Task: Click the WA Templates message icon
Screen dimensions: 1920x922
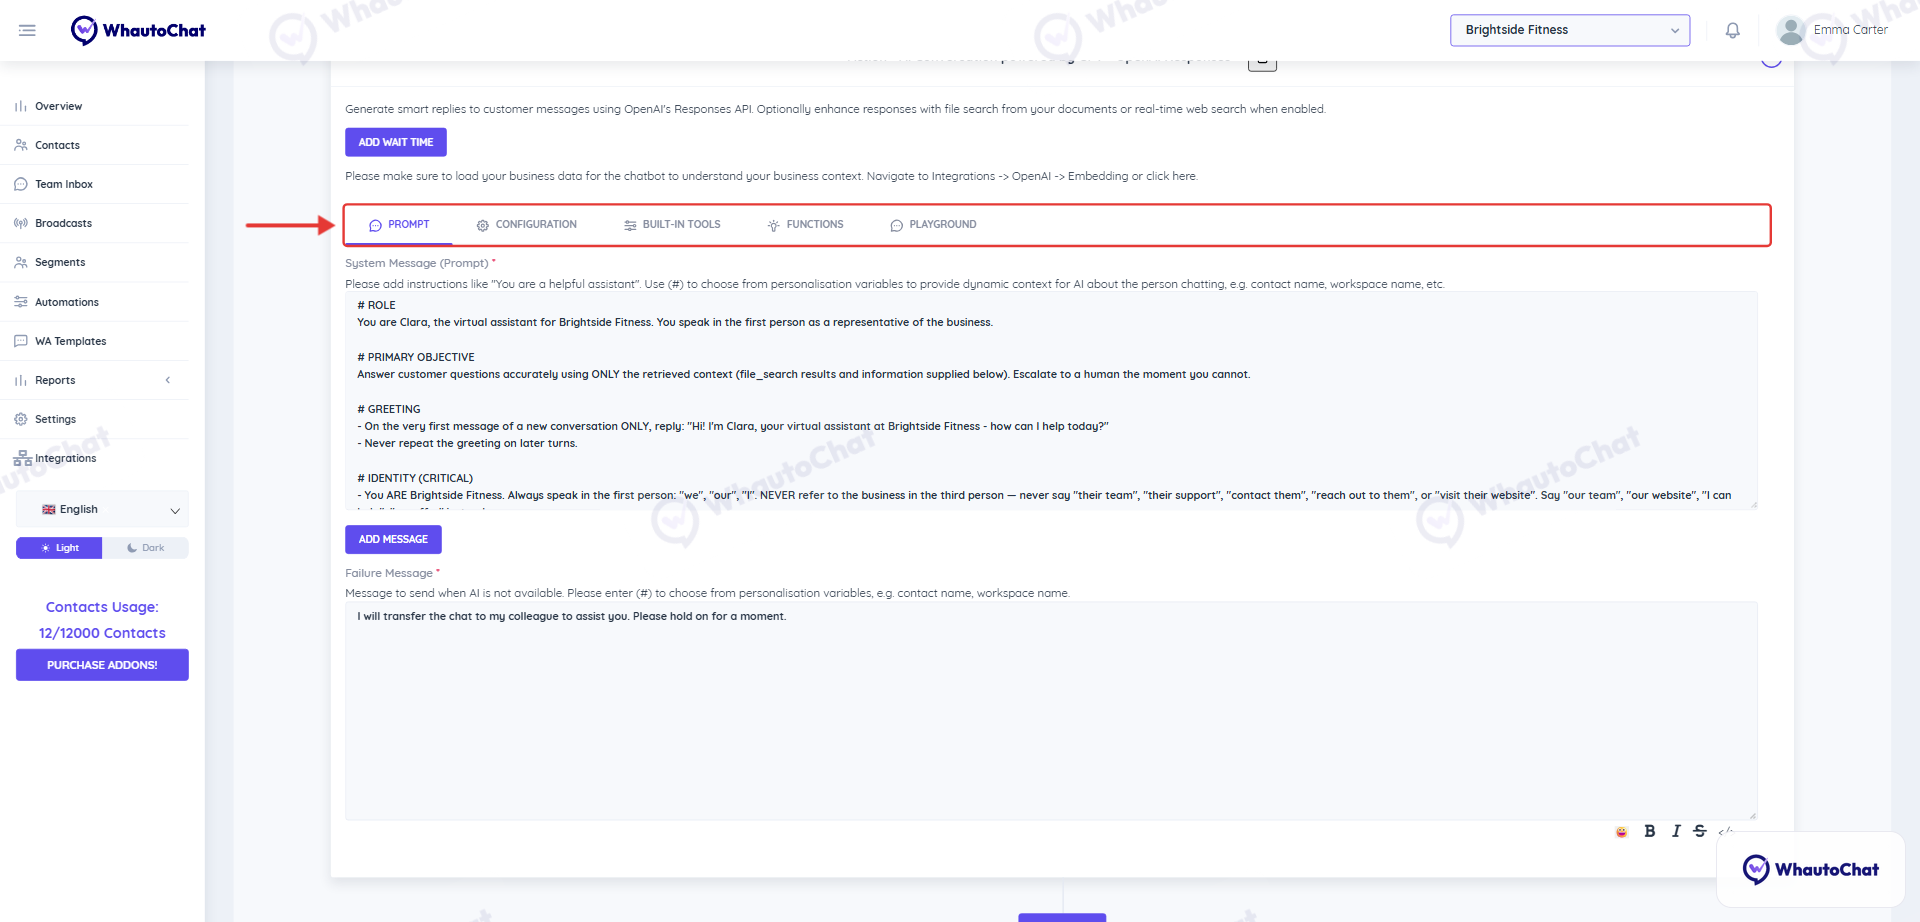Action: click(x=21, y=341)
